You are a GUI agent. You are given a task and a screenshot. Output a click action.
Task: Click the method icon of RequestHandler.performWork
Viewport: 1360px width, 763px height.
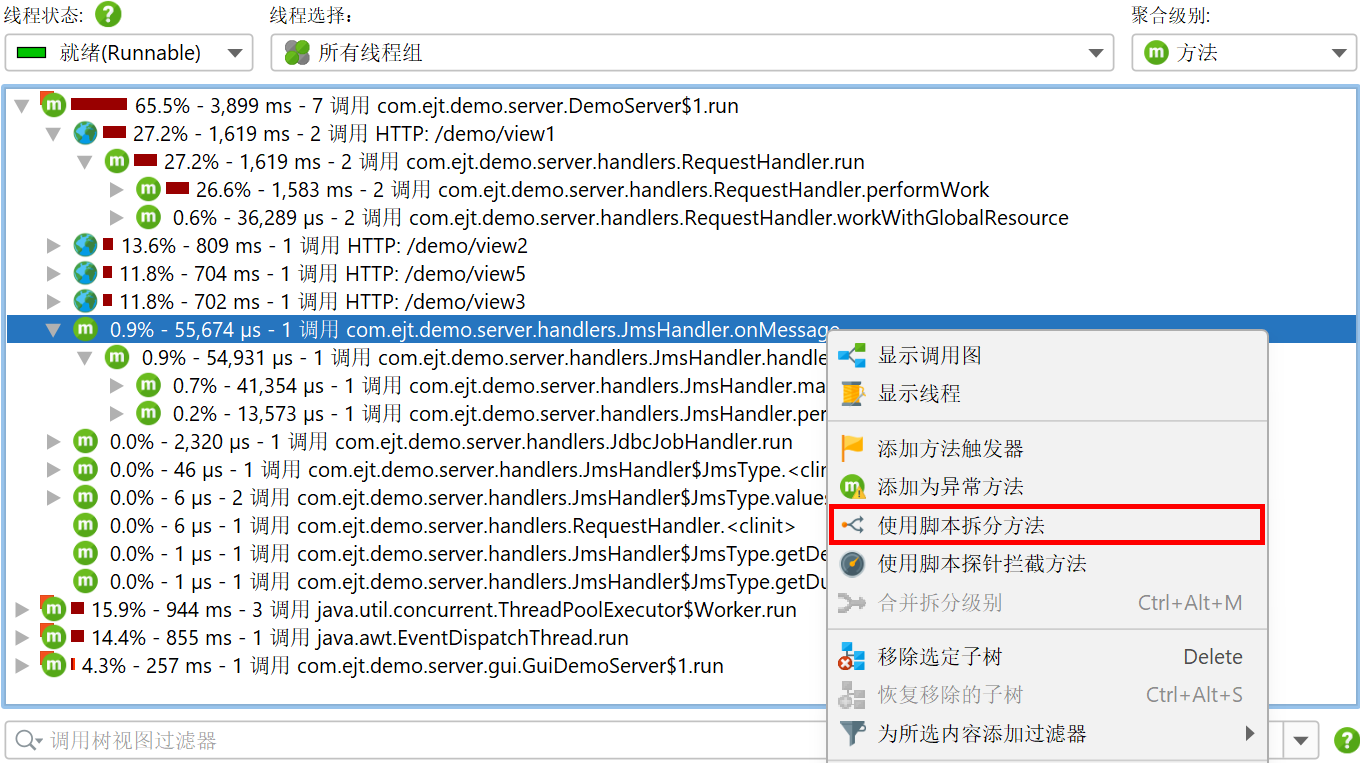tap(148, 189)
